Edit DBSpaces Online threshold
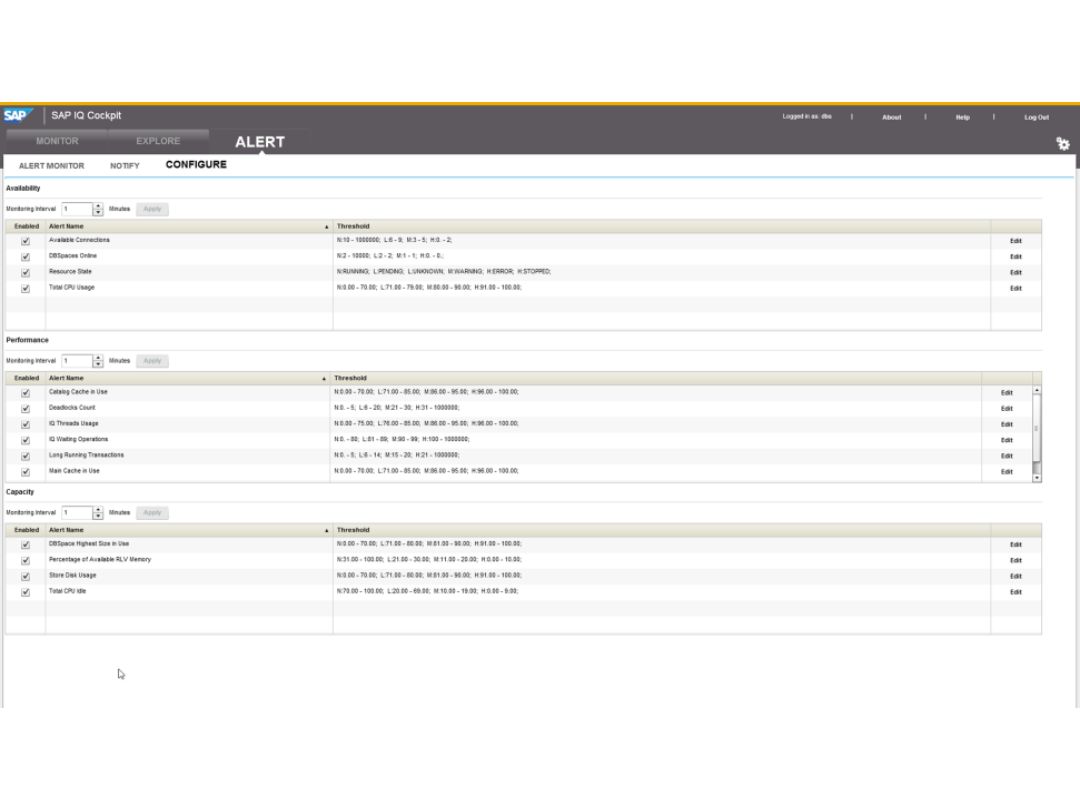 [x=1015, y=257]
